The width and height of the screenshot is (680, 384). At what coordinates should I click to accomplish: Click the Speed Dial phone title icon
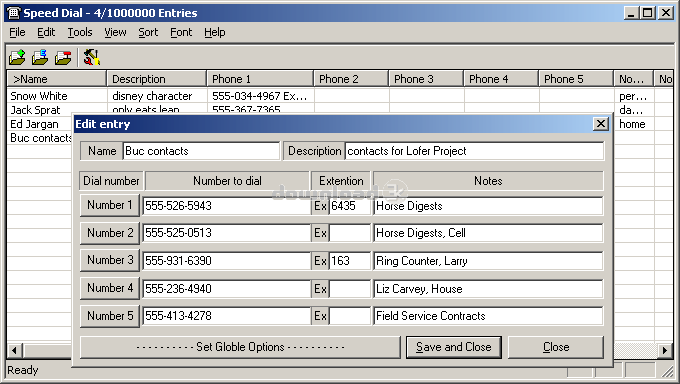click(13, 13)
